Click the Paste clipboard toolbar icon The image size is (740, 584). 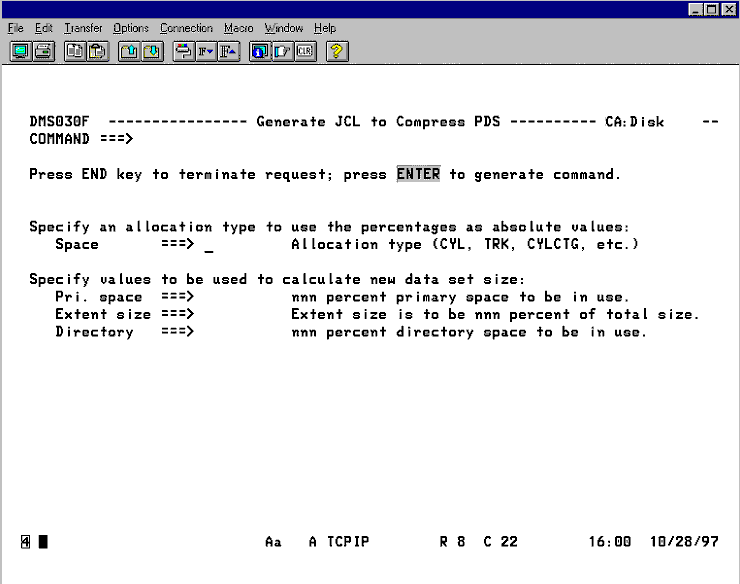pyautogui.click(x=98, y=51)
